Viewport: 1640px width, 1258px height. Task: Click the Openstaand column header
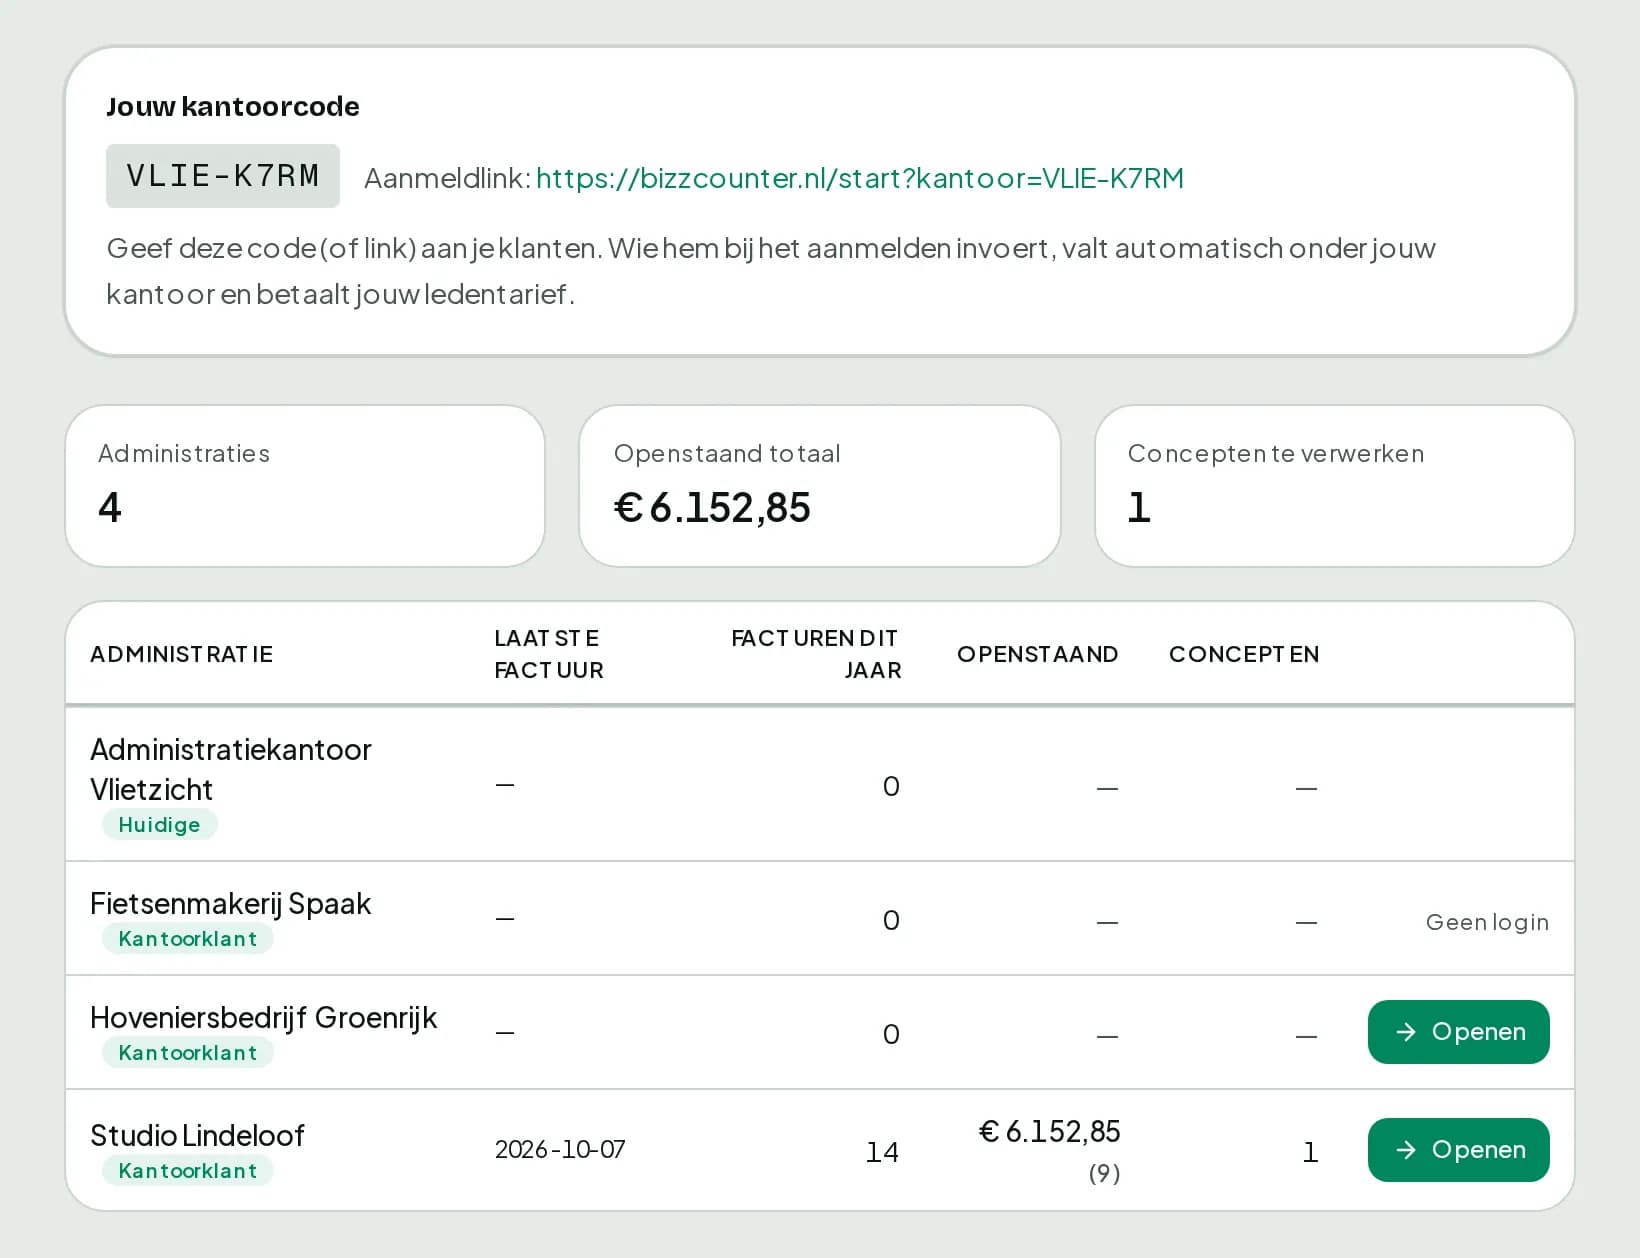pos(1037,654)
